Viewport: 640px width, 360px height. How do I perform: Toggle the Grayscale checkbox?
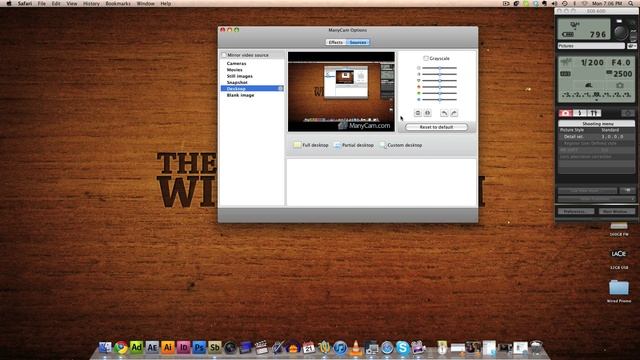[x=426, y=58]
